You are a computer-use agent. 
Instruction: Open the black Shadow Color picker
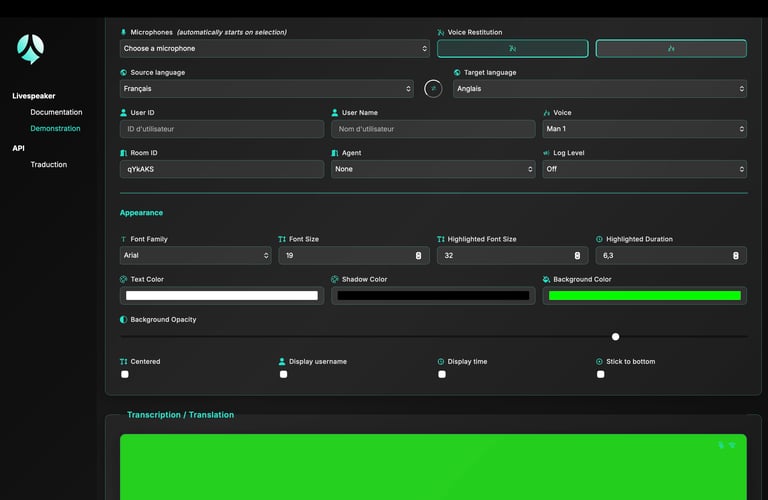433,295
